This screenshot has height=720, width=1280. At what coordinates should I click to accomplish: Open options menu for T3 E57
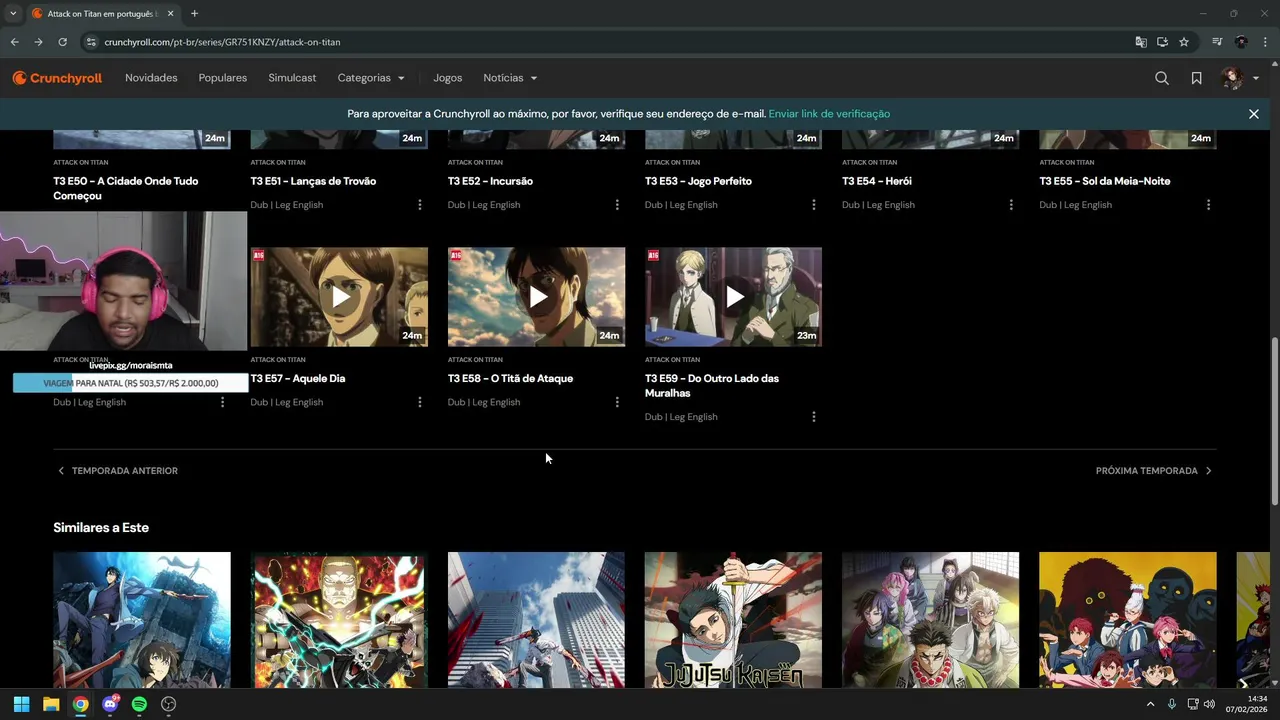[x=420, y=402]
